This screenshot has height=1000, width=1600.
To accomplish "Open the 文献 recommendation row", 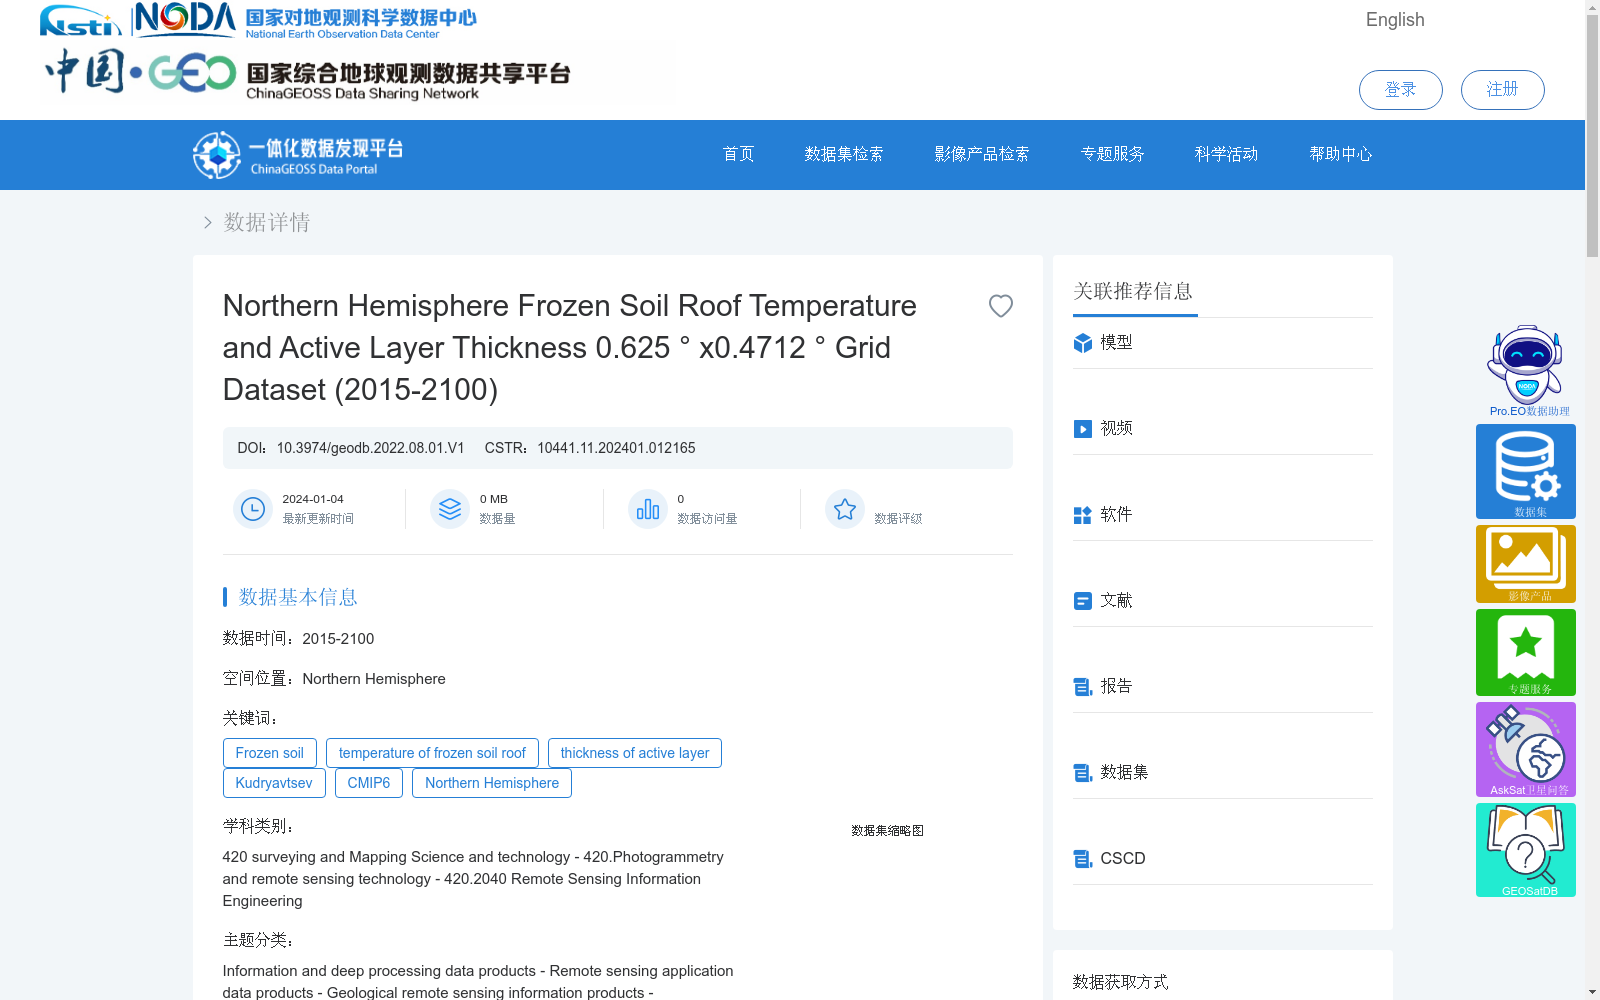I will tap(1223, 601).
